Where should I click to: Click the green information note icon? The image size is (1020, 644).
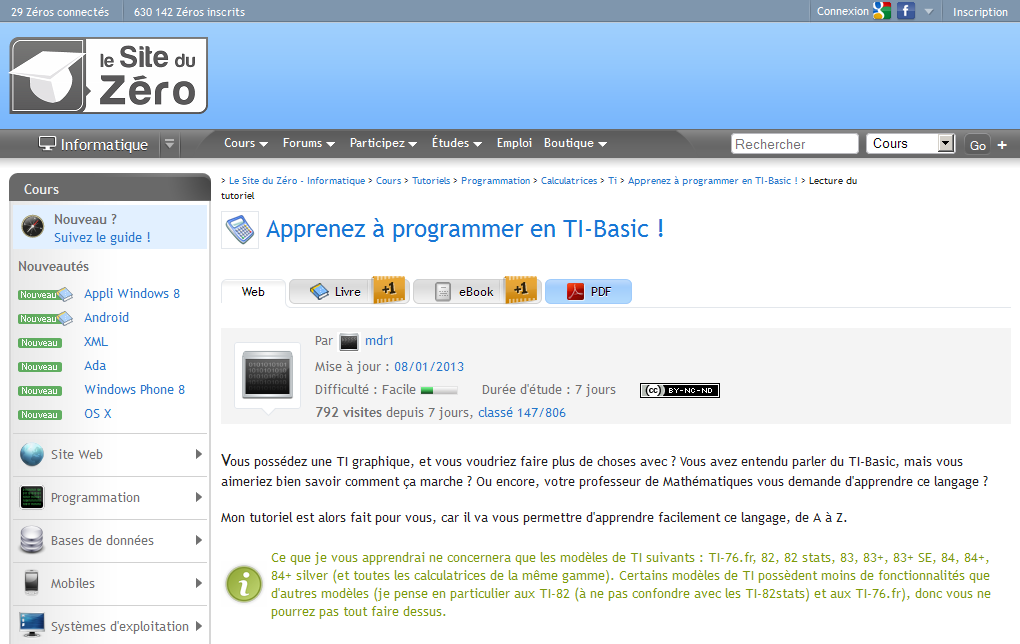click(244, 584)
